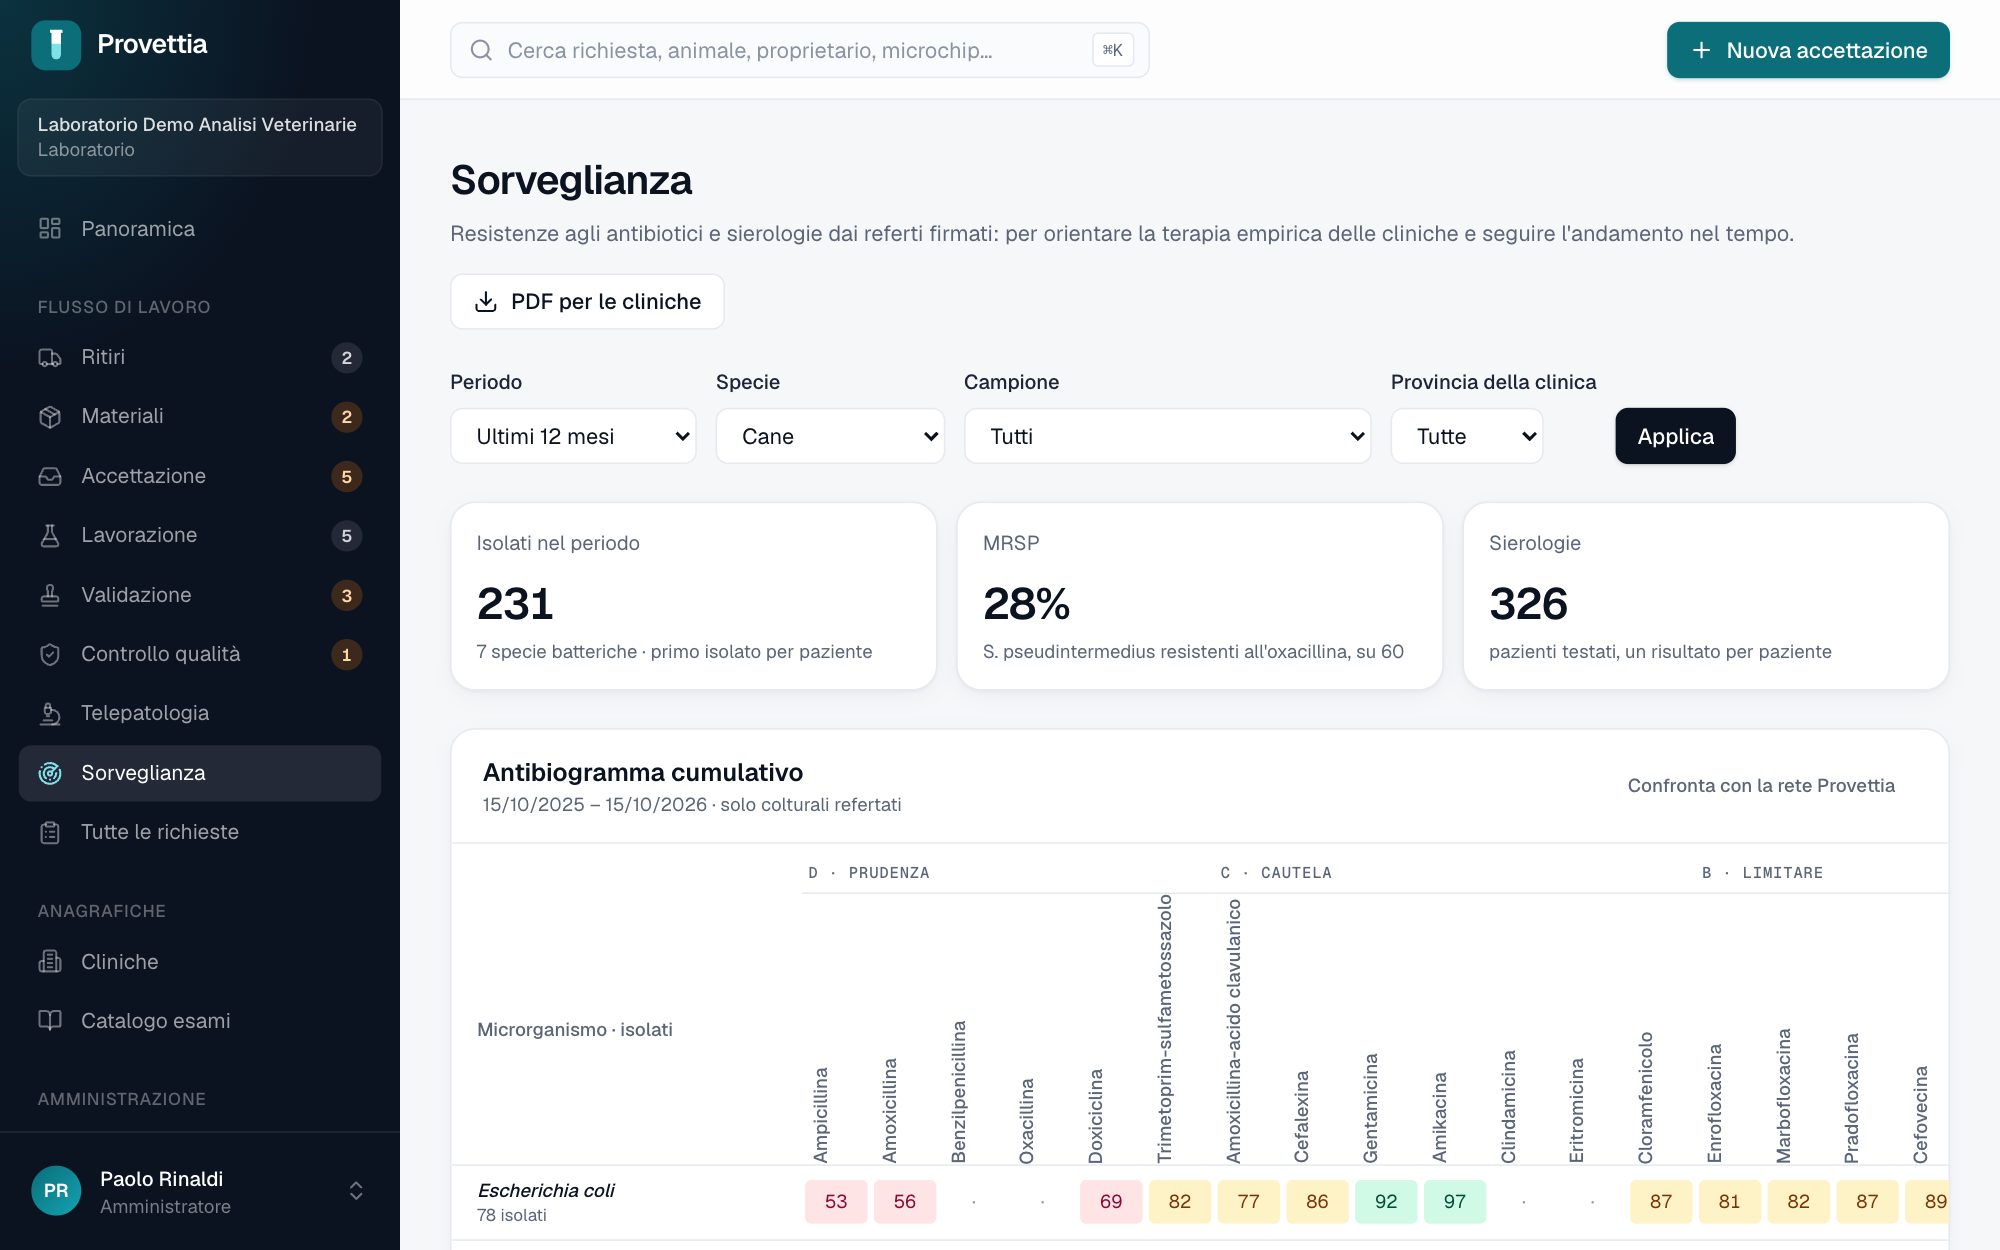This screenshot has height=1250, width=2000.
Task: Click the Escherichia coli Ampicillina cell 53
Action: coord(836,1202)
